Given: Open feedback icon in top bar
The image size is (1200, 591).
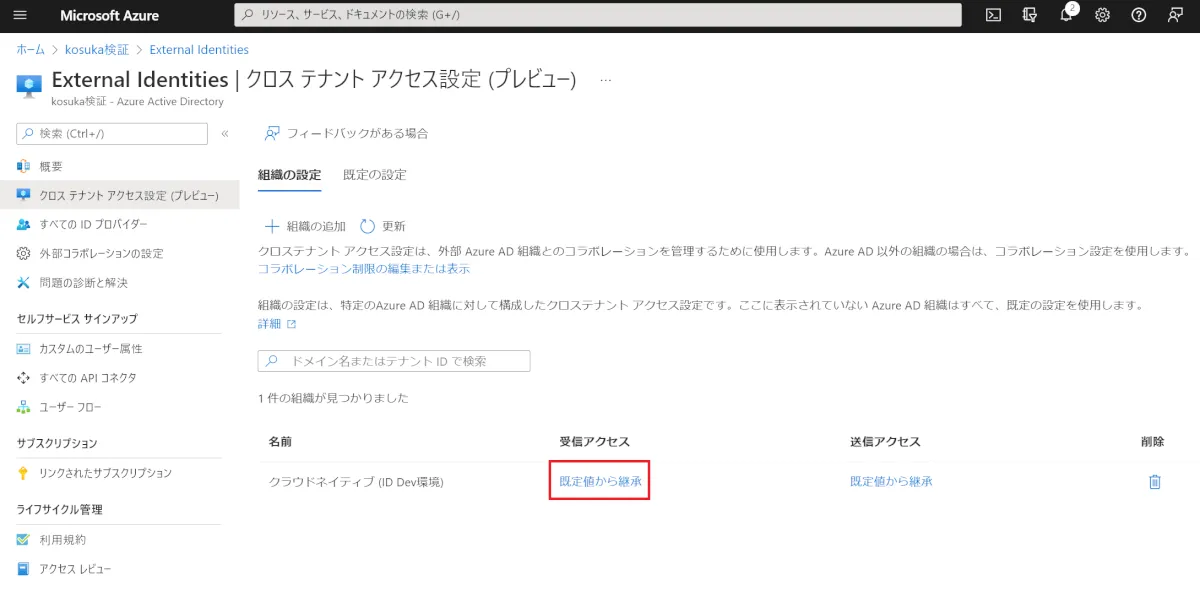Looking at the screenshot, I should tap(1175, 15).
